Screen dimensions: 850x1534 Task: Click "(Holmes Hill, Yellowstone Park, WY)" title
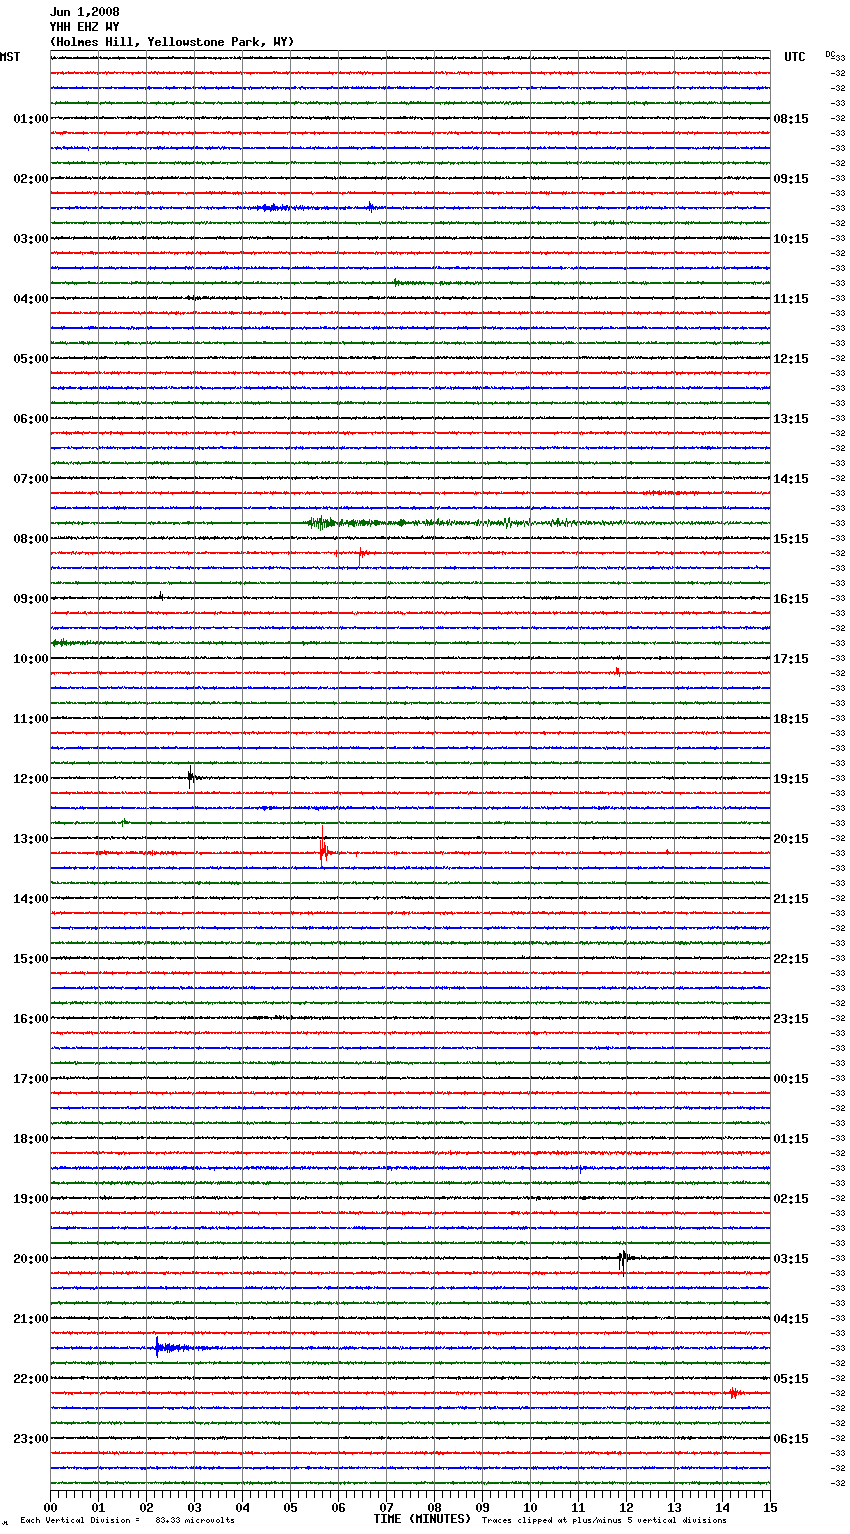click(172, 42)
